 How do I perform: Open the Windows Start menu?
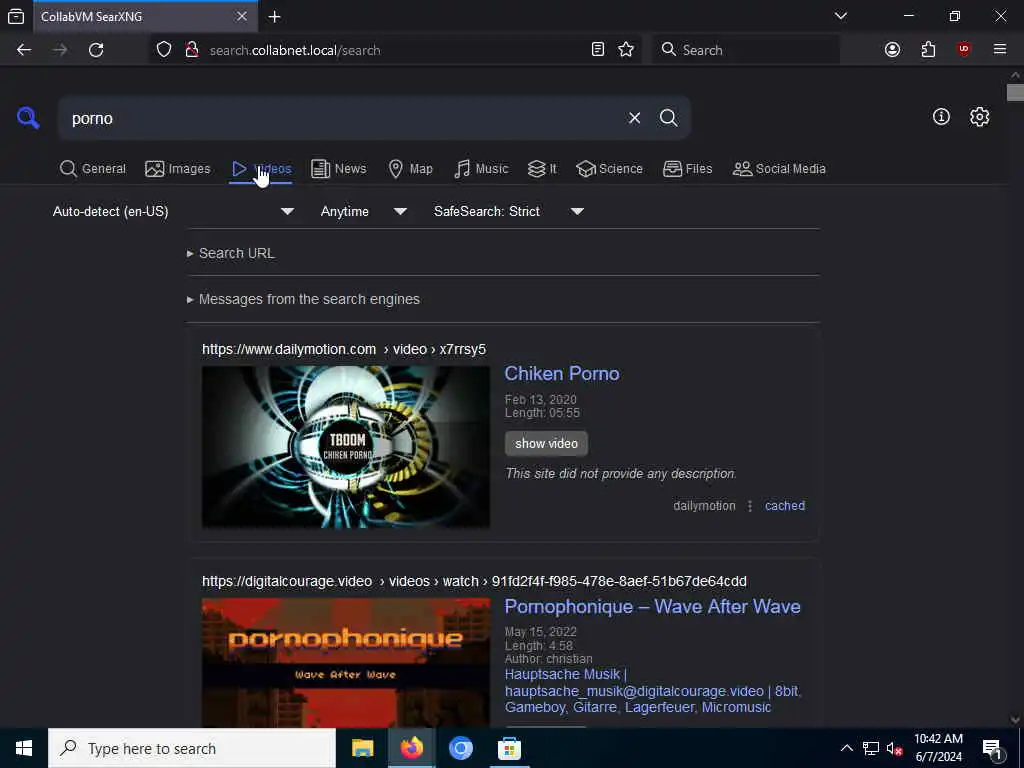24,748
